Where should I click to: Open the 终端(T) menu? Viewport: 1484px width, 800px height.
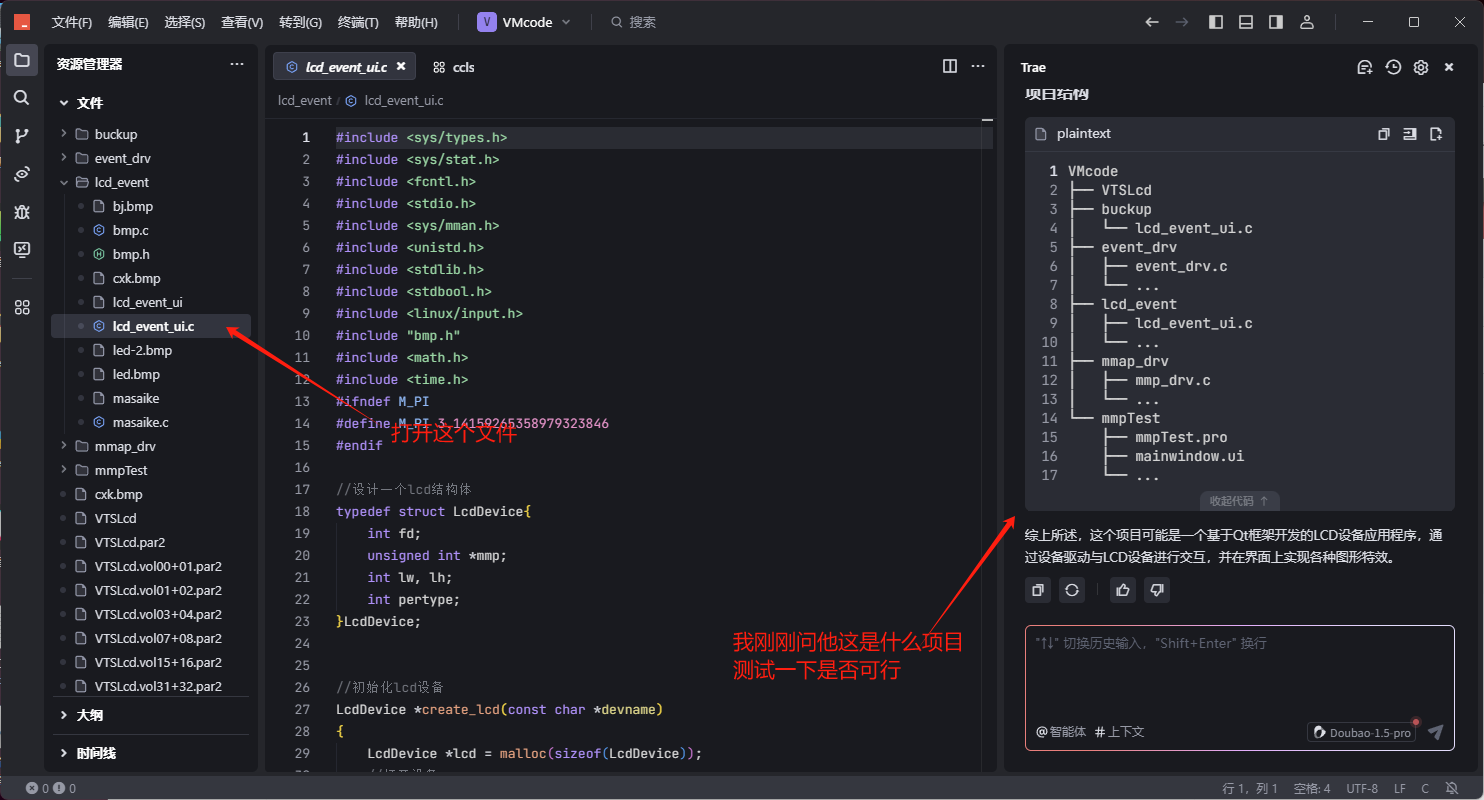pyautogui.click(x=358, y=22)
